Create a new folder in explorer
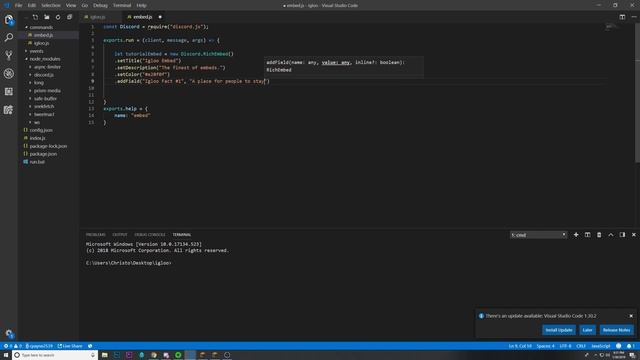 coord(47,17)
